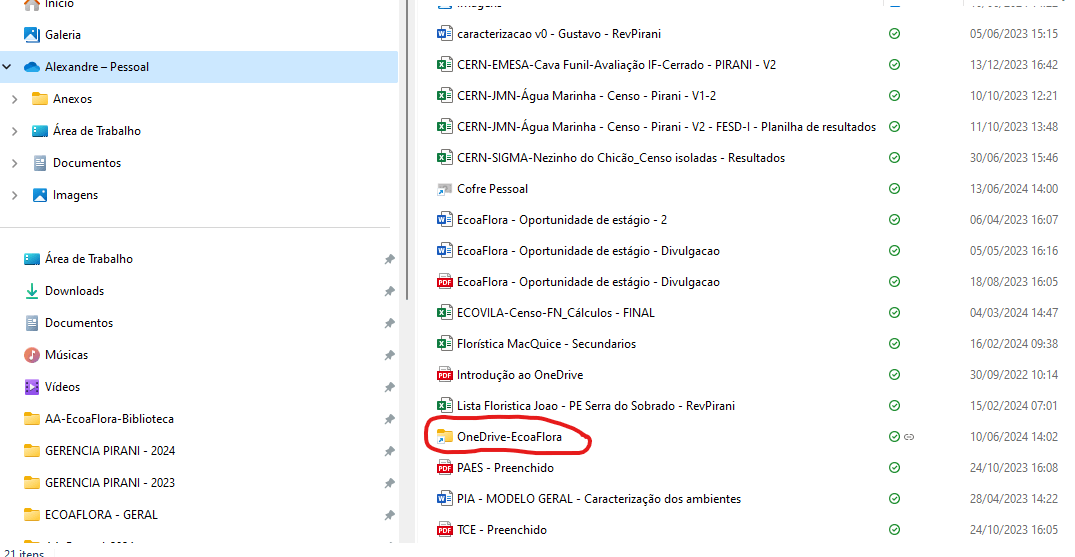Image resolution: width=1075 pixels, height=557 pixels.
Task: Click Word icon of PIA - MODELO GERAL
Action: click(x=444, y=499)
